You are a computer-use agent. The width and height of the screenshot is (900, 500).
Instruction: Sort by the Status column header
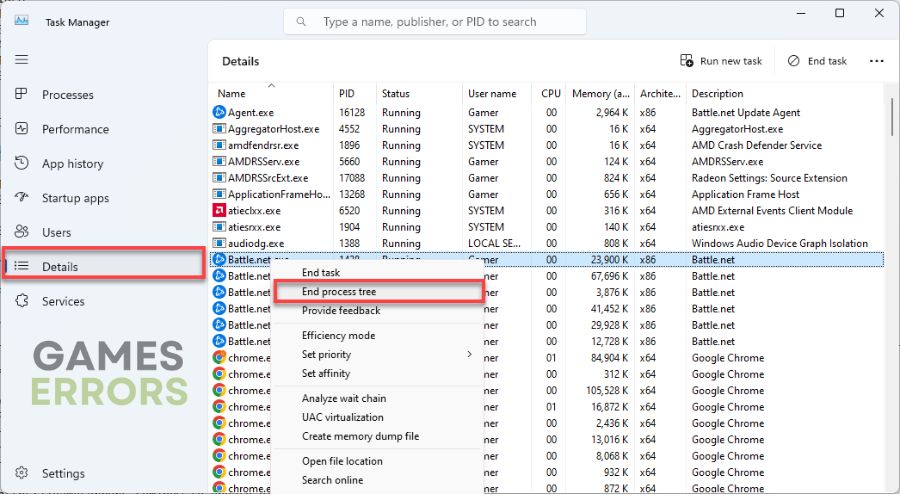pyautogui.click(x=396, y=94)
